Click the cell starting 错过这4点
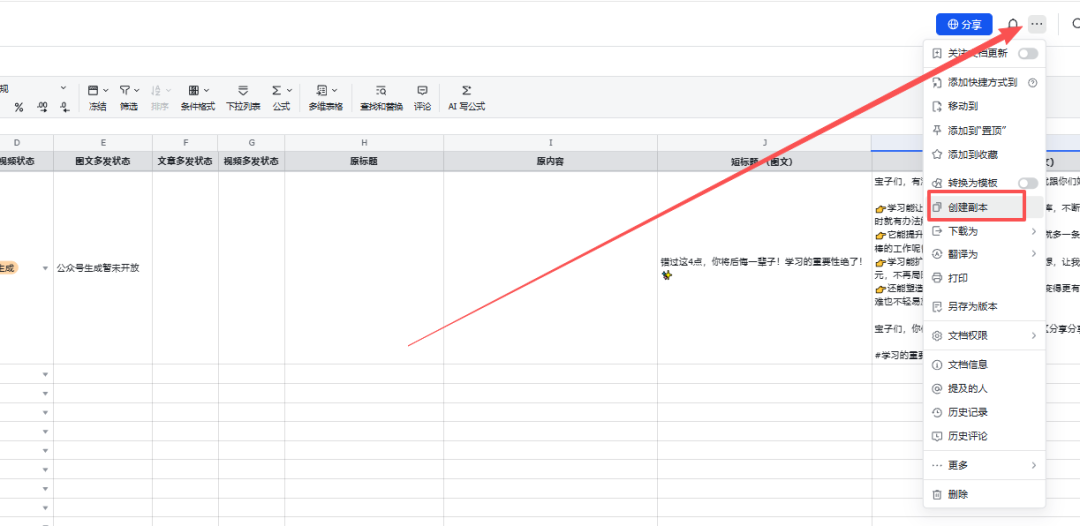The image size is (1080, 526). click(x=765, y=268)
